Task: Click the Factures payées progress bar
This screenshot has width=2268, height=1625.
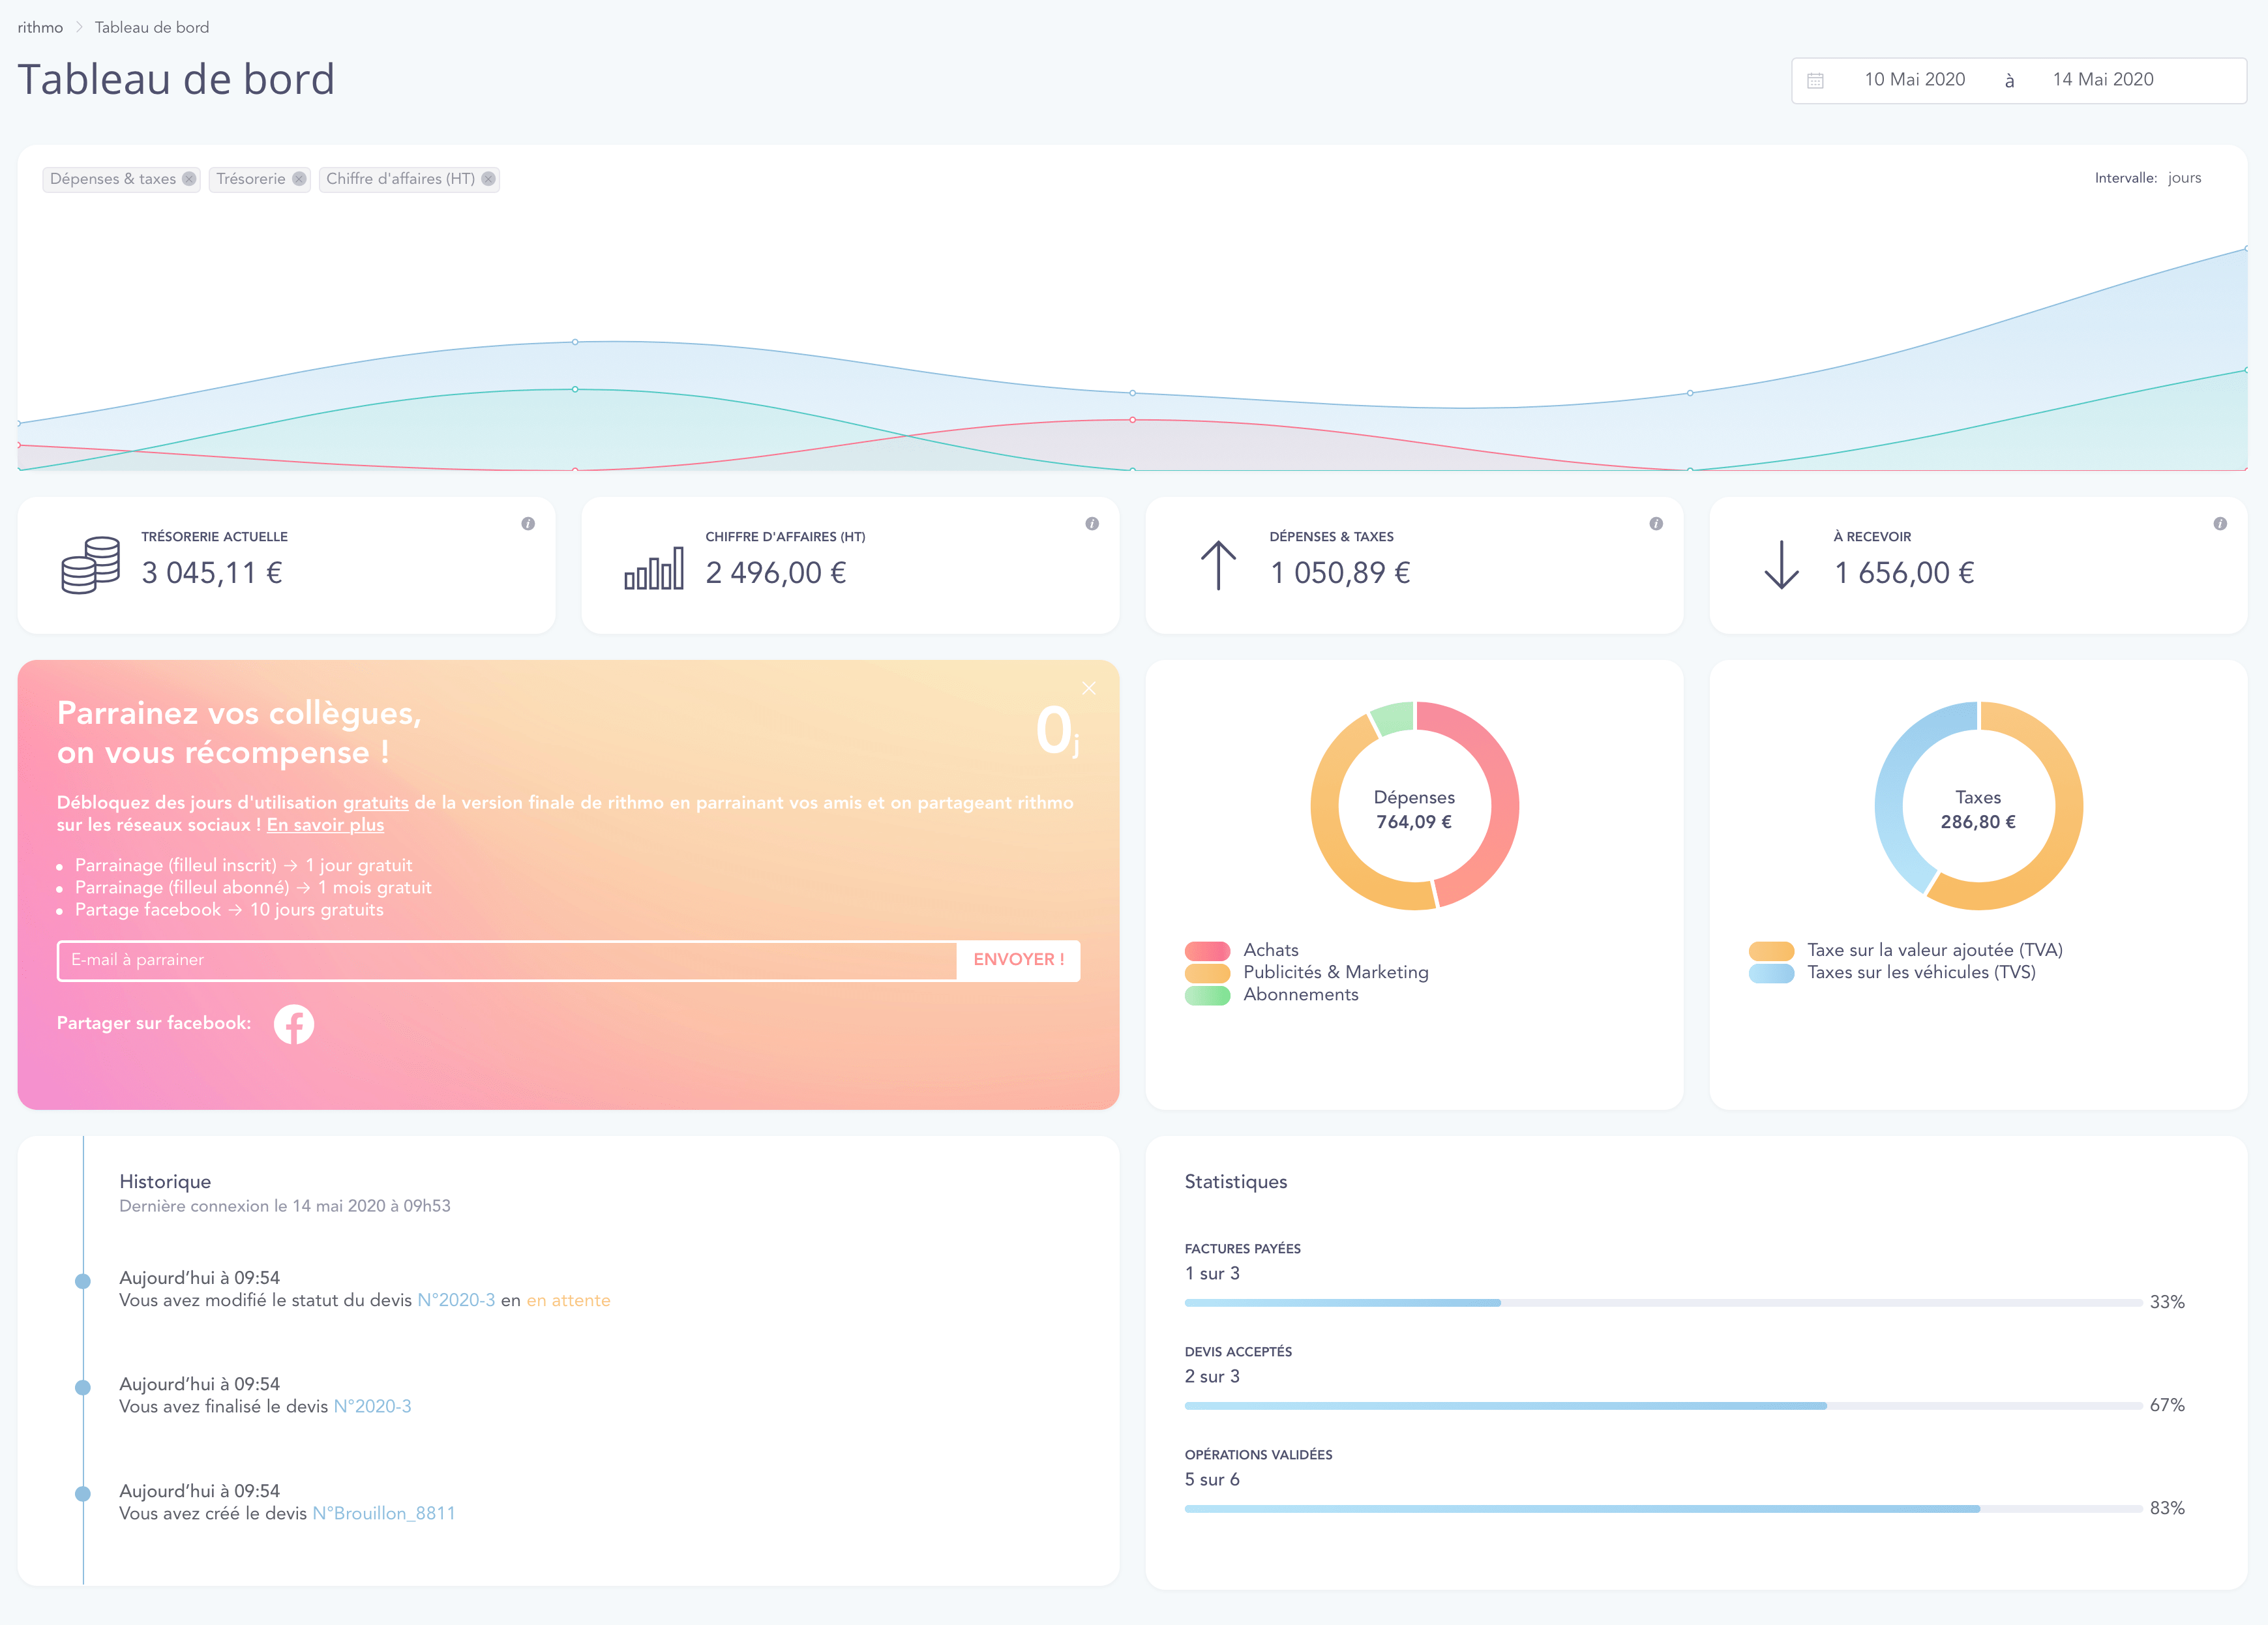Action: point(1663,1303)
